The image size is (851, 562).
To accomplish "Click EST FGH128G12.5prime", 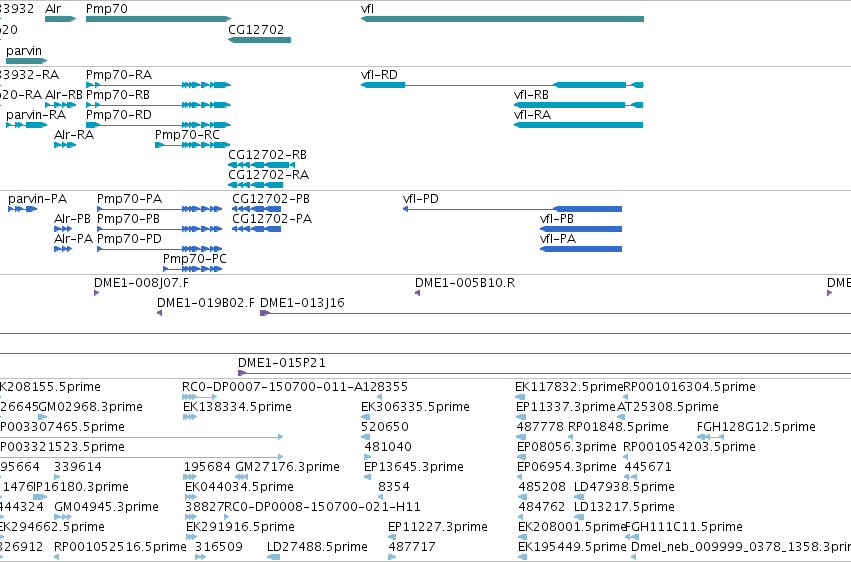I will tap(756, 427).
